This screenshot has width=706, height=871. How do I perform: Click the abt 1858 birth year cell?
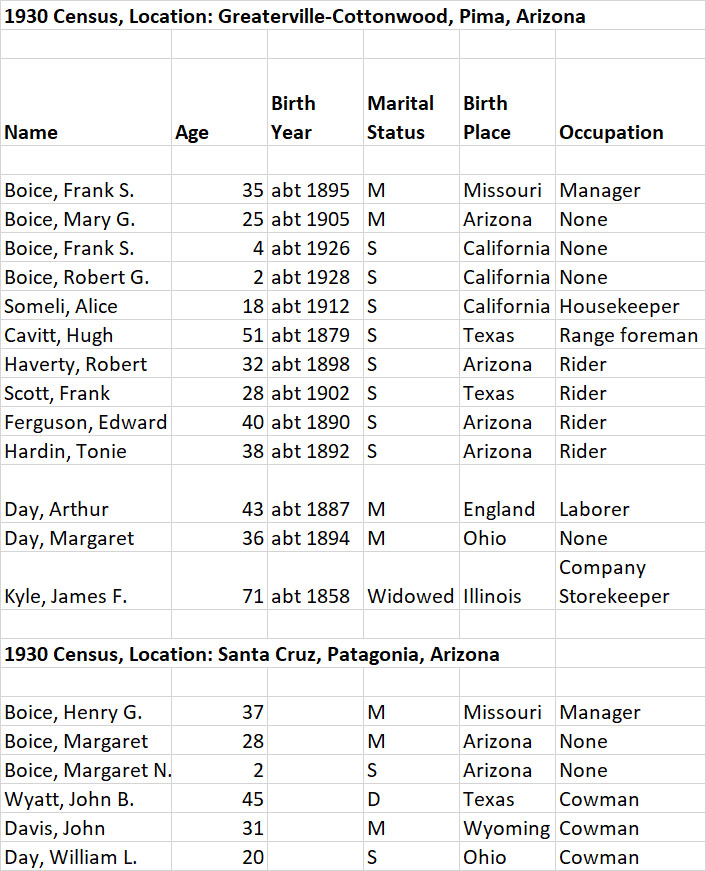(310, 596)
